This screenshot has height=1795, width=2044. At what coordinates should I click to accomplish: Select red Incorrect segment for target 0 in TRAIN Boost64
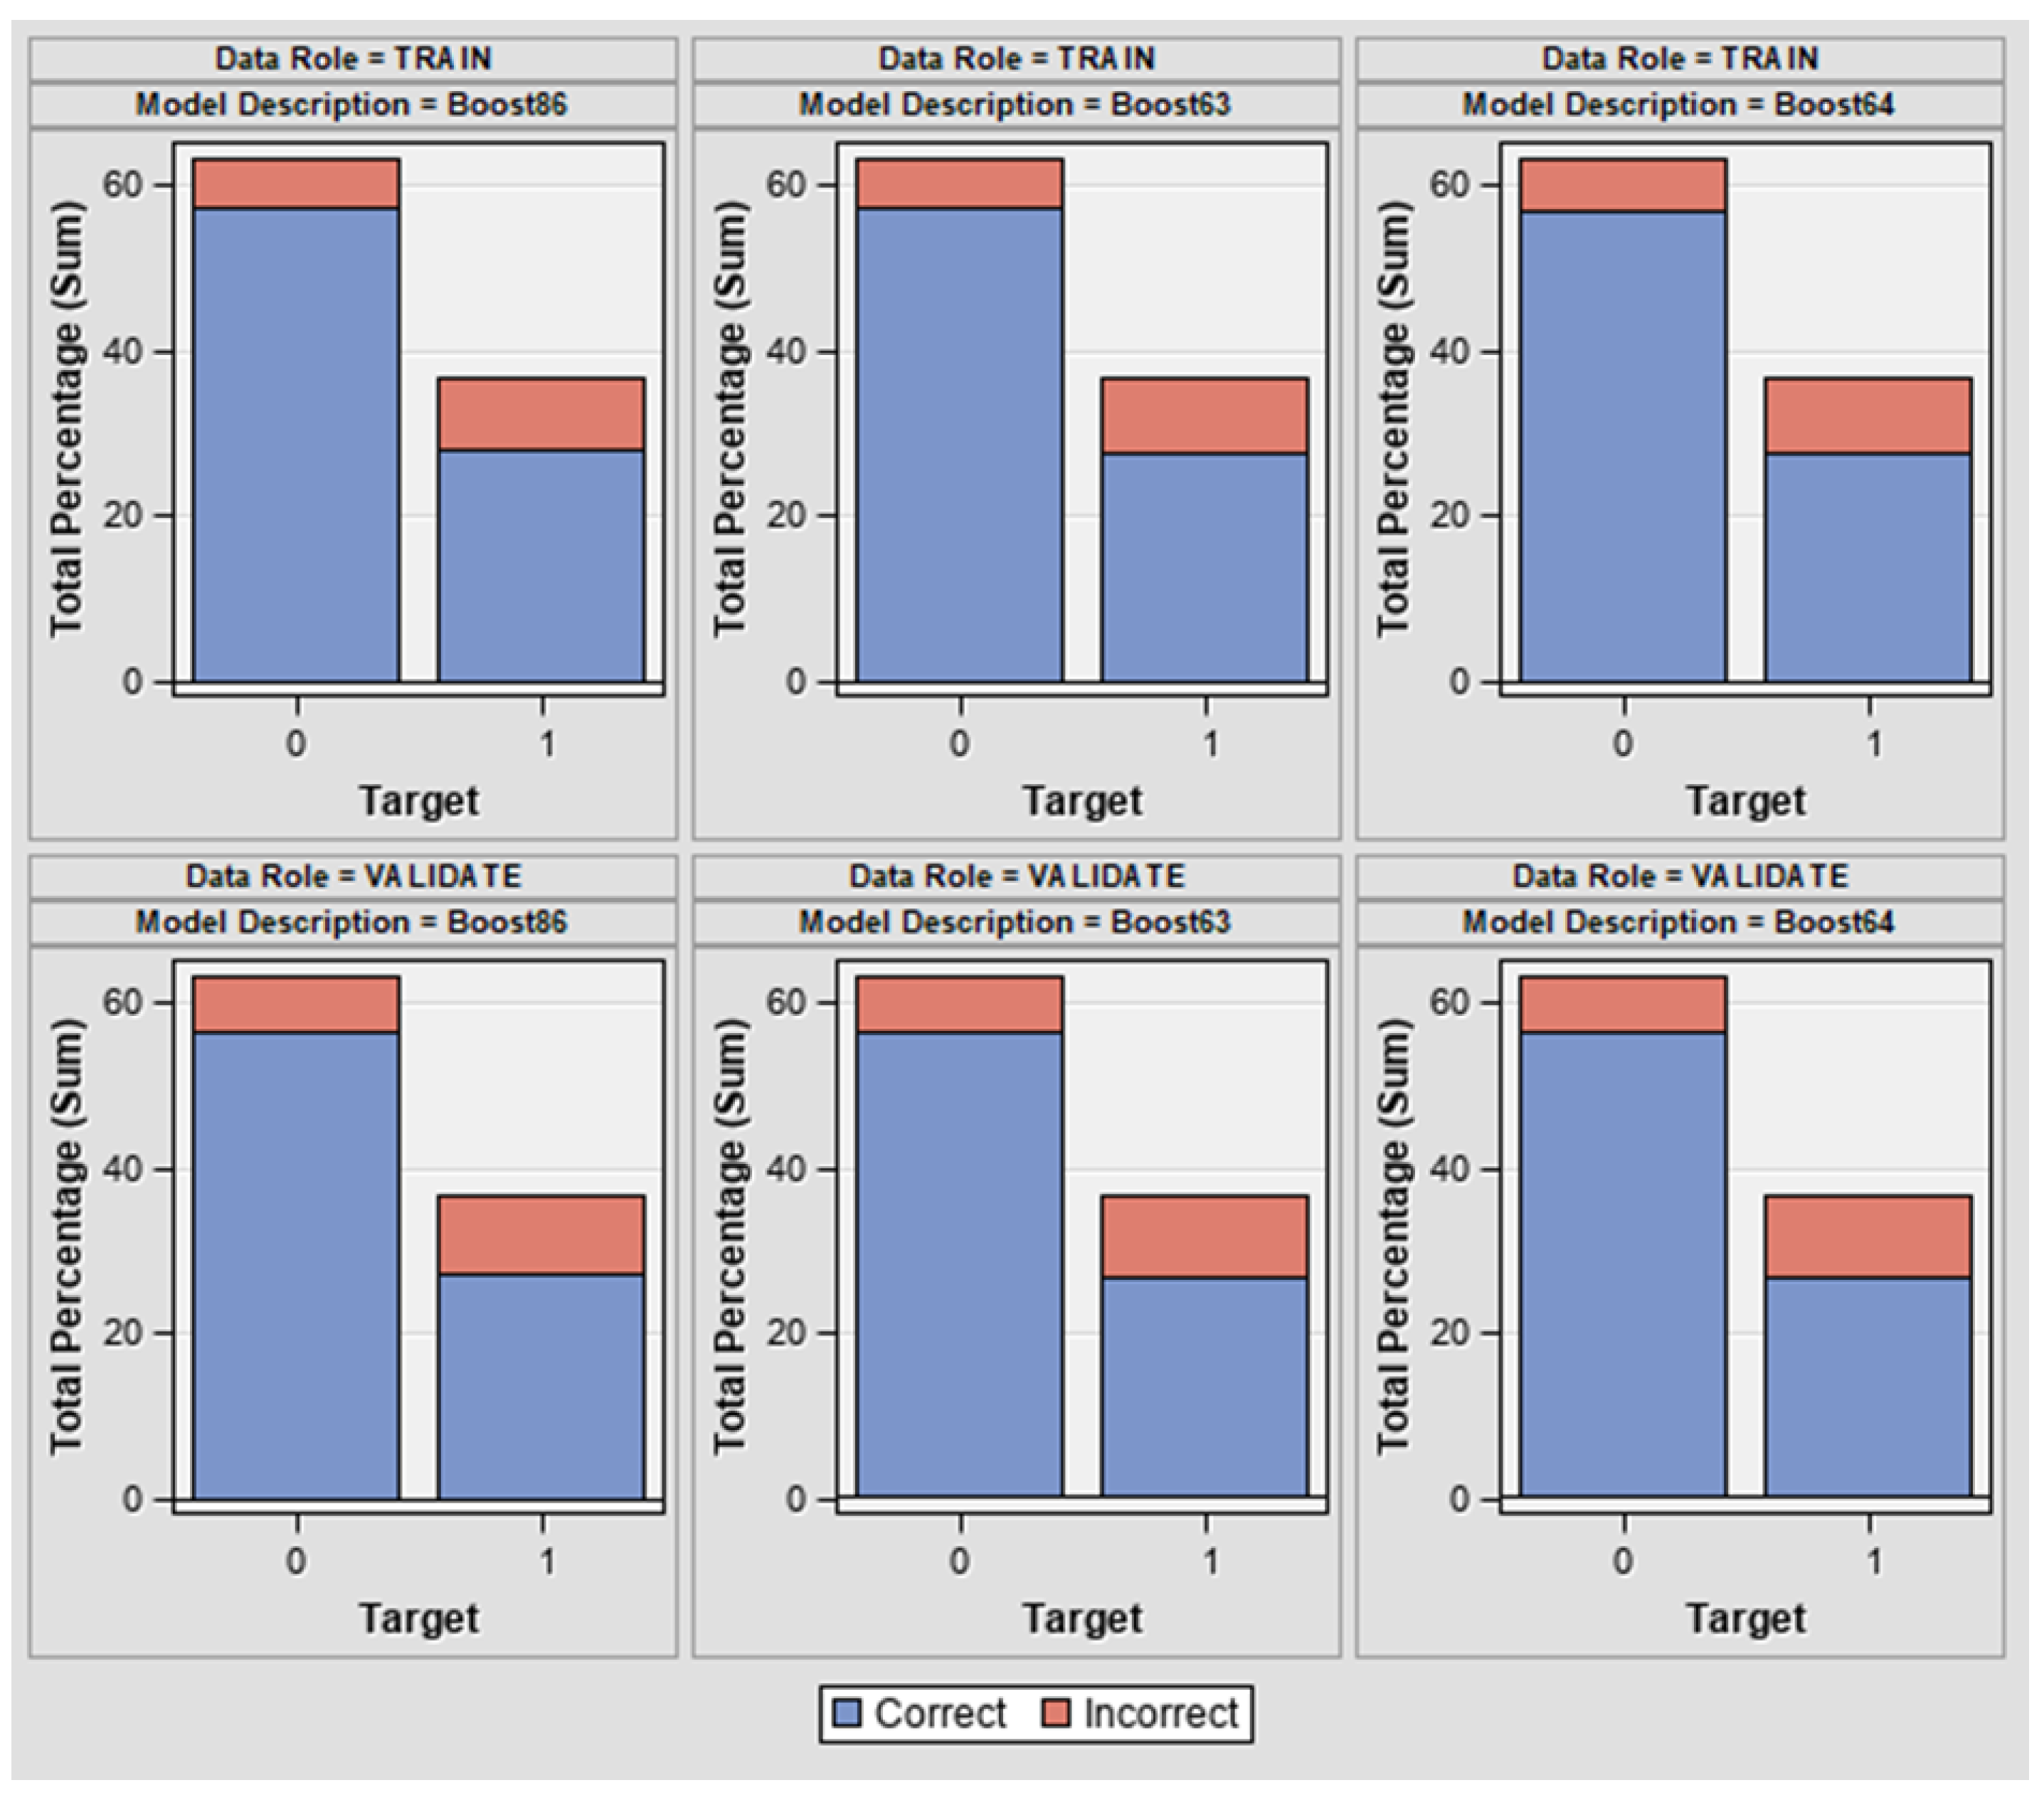[x=1623, y=185]
